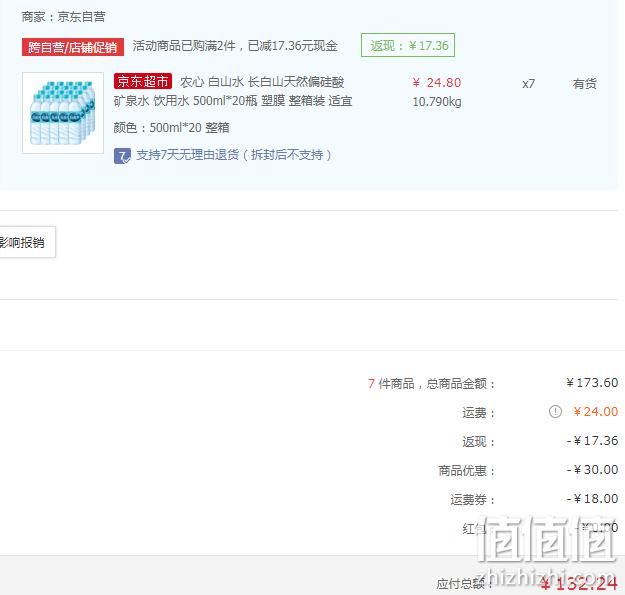Image resolution: width=625 pixels, height=595 pixels.
Task: Select the 返现： label in the summary
Action: (x=479, y=442)
